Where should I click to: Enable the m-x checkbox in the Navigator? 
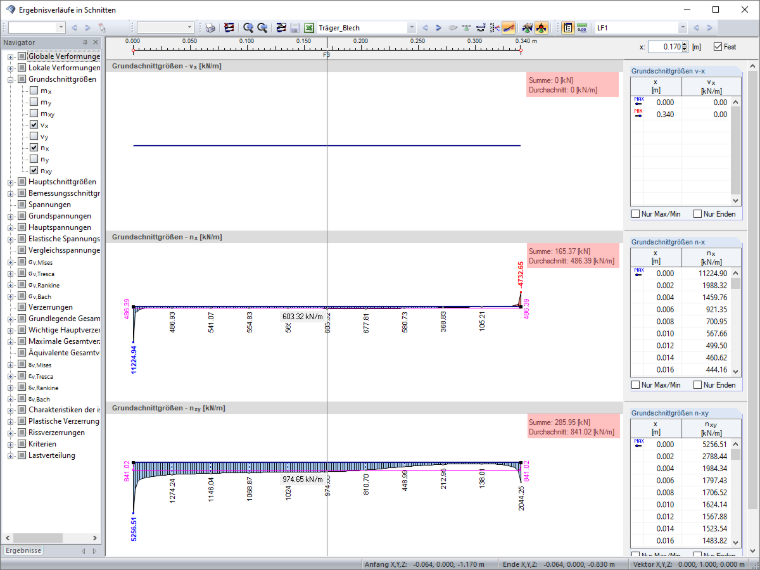point(34,91)
